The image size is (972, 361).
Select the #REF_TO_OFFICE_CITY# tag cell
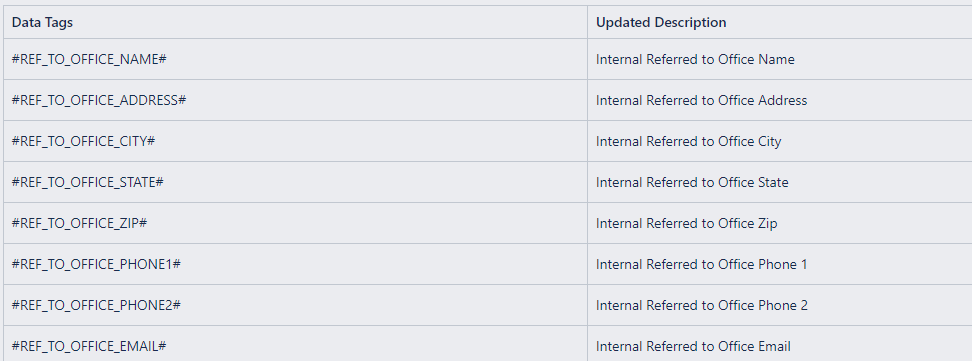(295, 141)
